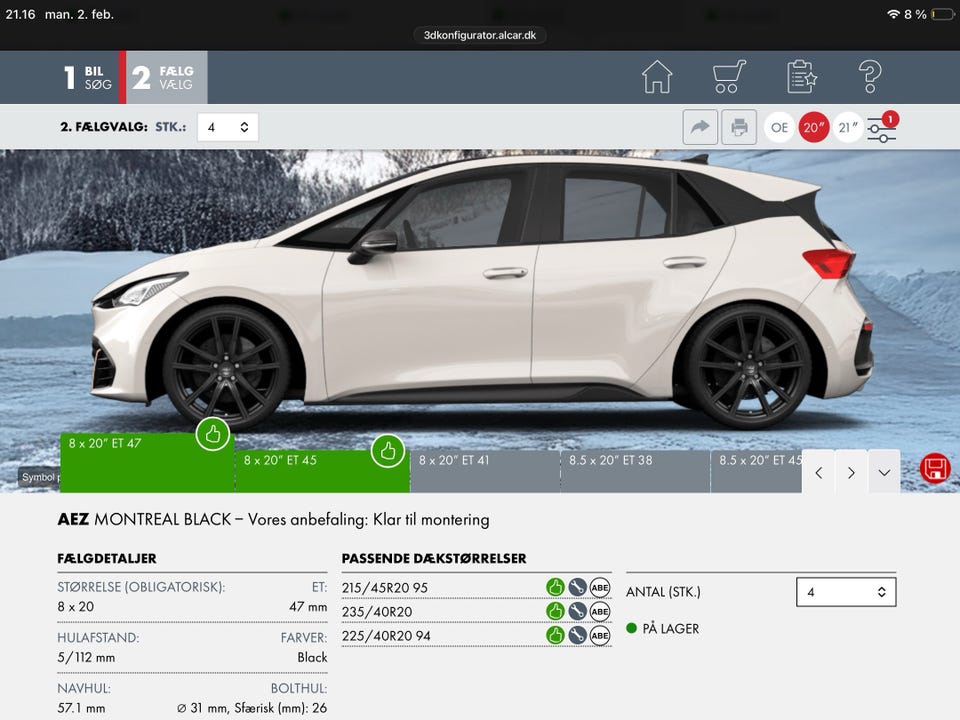This screenshot has width=960, height=720.
Task: Save configuration with red floppy disk icon
Action: coord(935,468)
